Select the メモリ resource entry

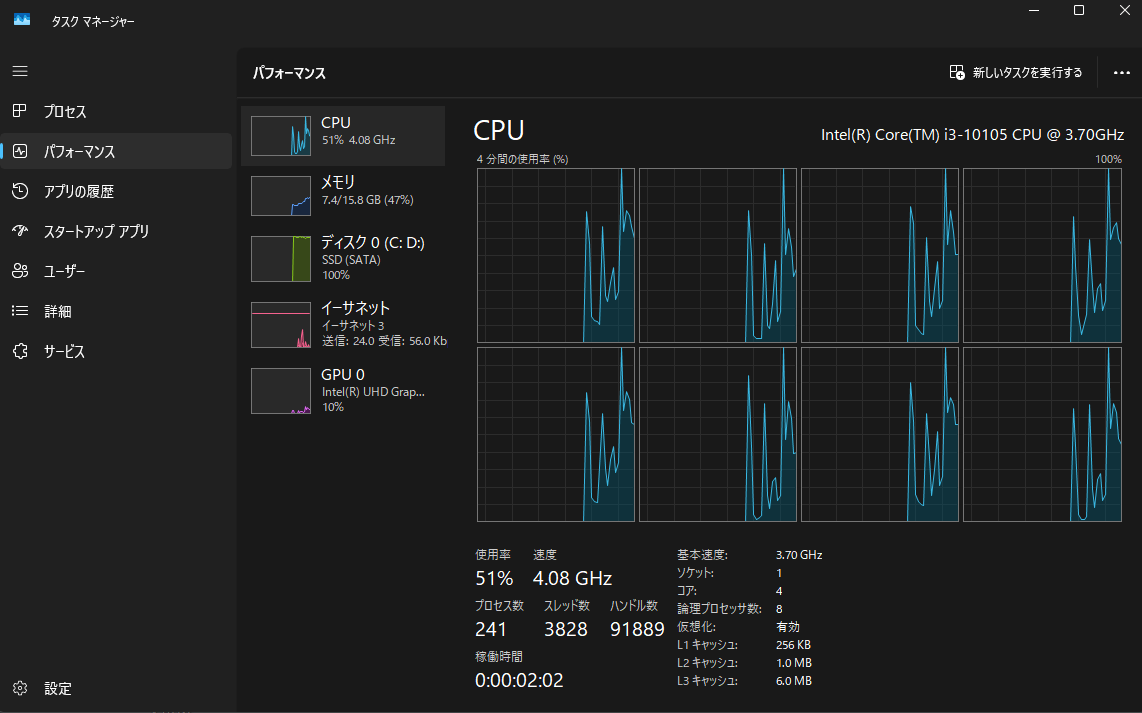(343, 195)
